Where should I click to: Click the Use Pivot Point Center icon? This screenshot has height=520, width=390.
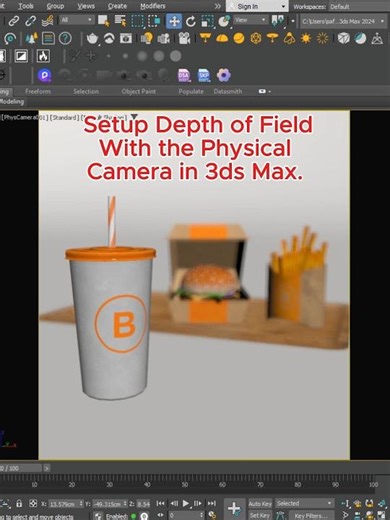click(x=277, y=21)
